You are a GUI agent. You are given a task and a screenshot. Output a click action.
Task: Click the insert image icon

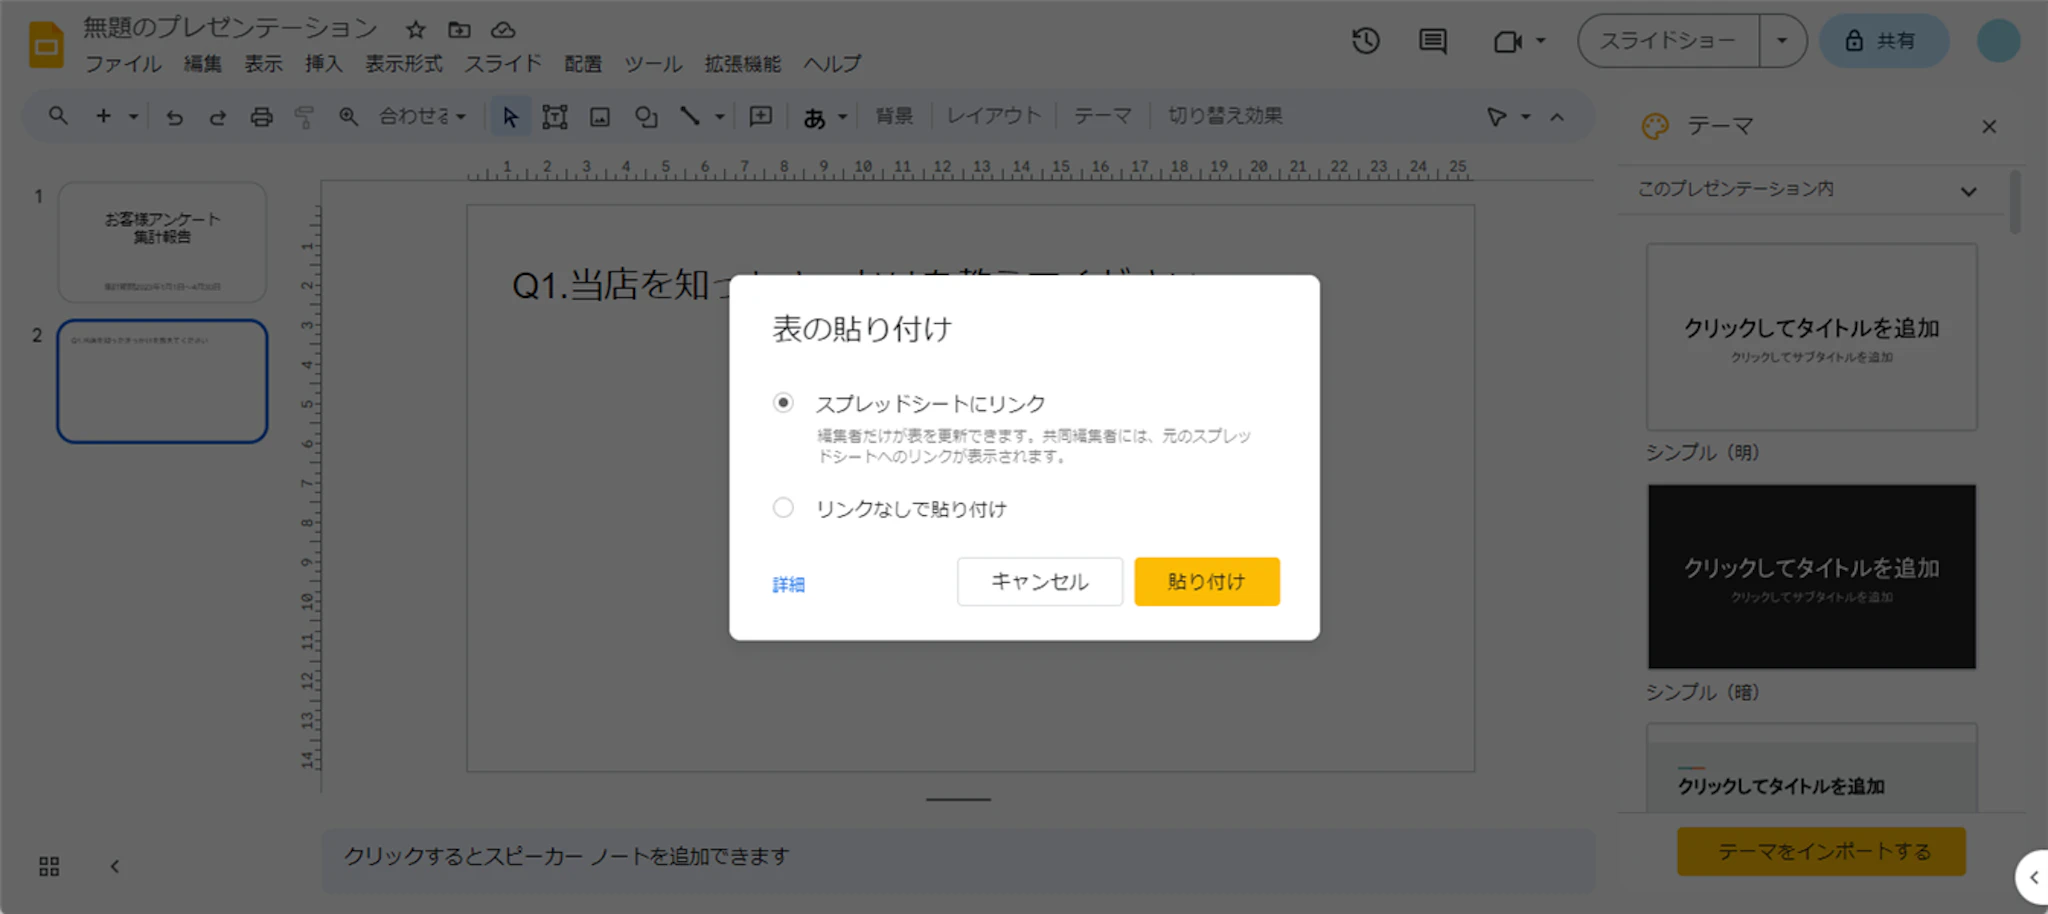click(x=599, y=117)
